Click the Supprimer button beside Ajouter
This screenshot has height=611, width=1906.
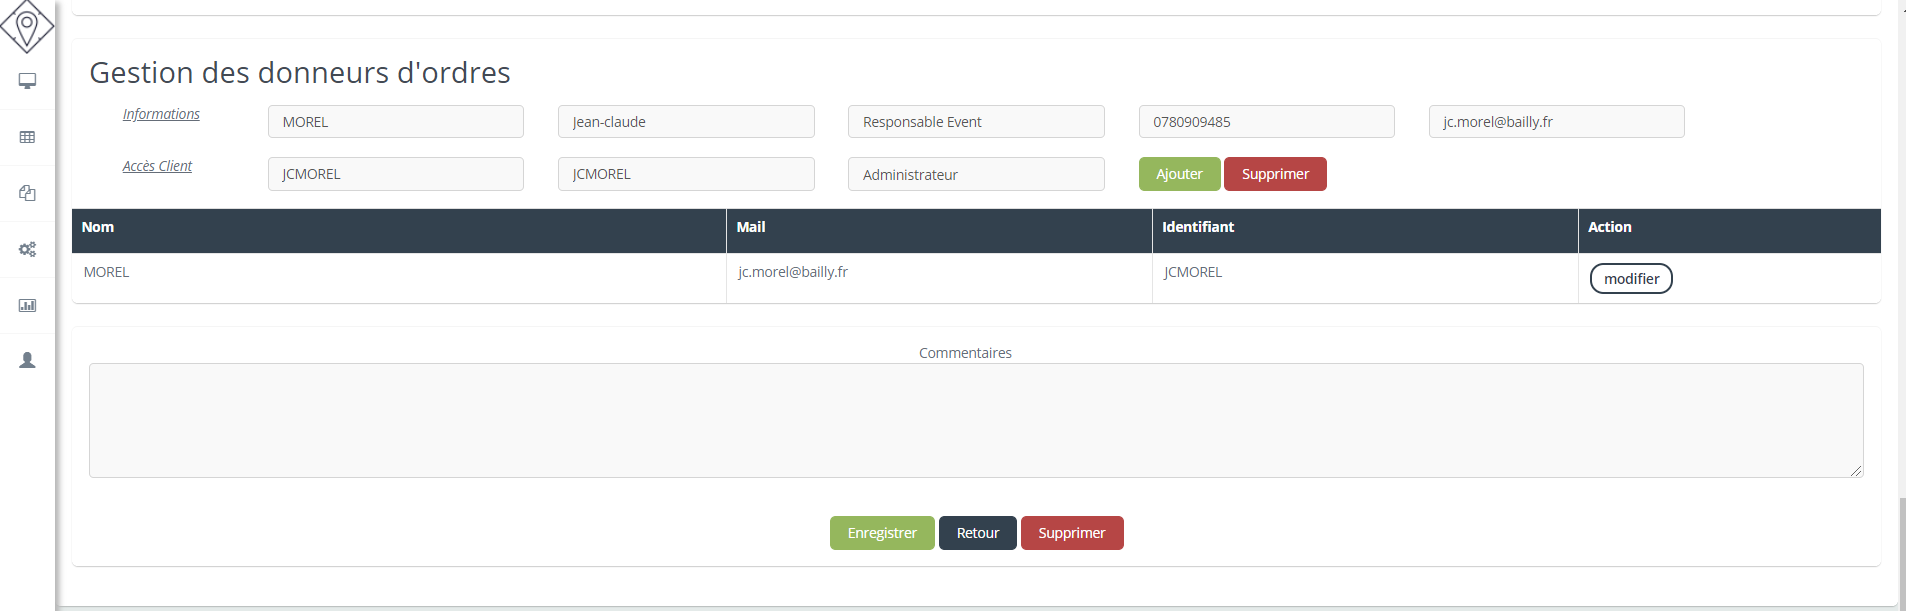click(x=1275, y=174)
